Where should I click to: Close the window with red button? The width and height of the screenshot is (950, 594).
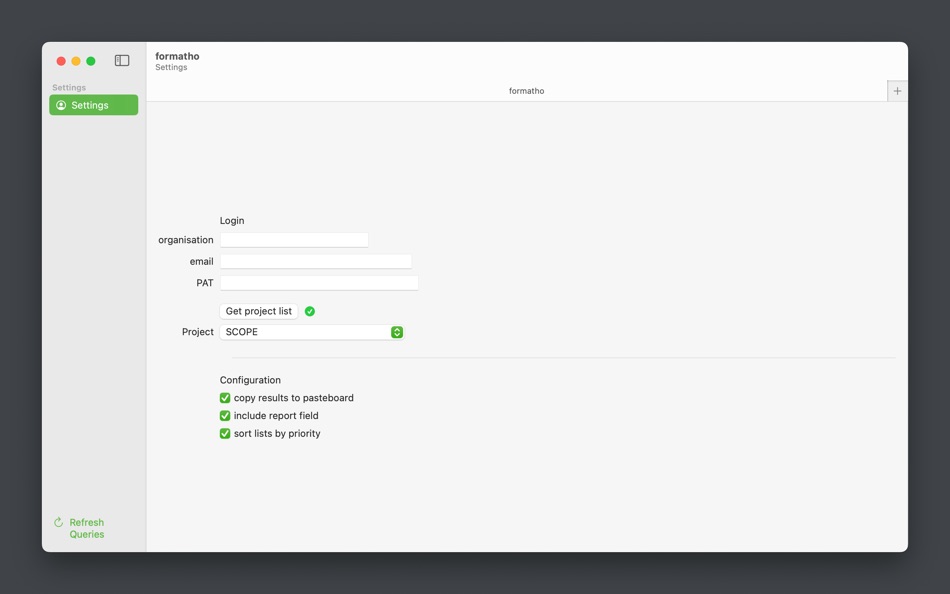pyautogui.click(x=61, y=61)
